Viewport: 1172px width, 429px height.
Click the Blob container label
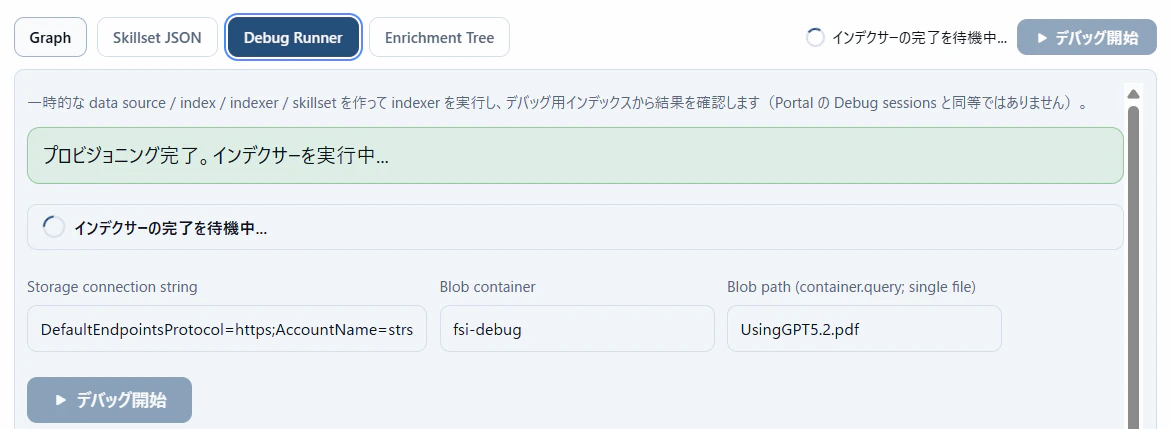pos(487,287)
